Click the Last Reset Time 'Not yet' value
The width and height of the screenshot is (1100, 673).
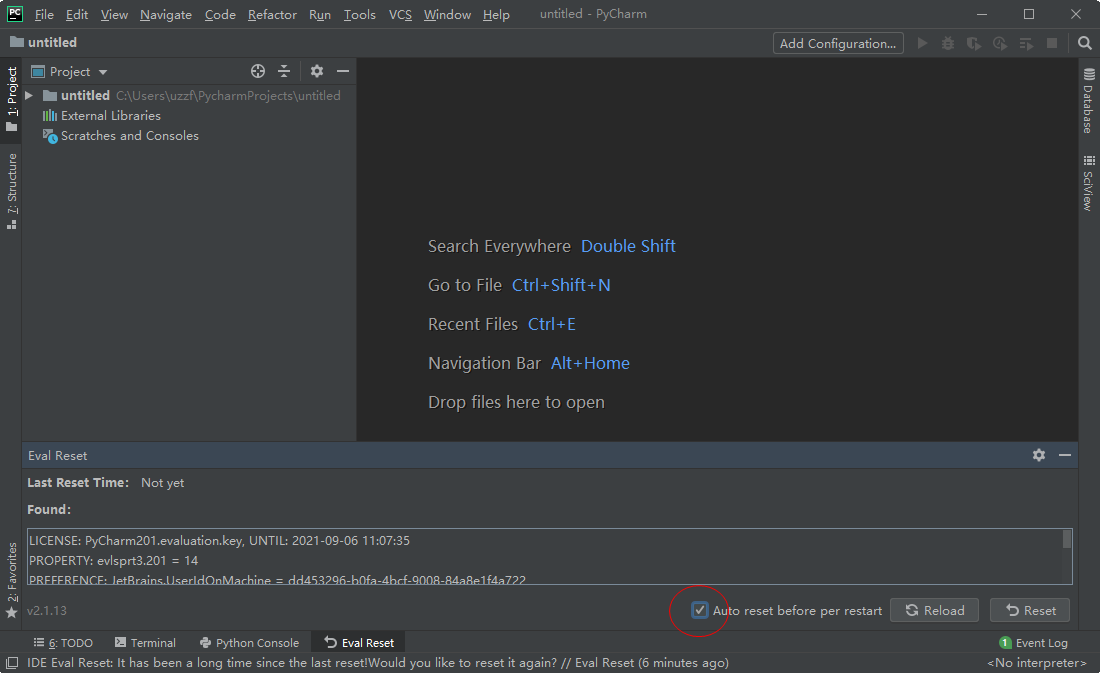pyautogui.click(x=163, y=483)
